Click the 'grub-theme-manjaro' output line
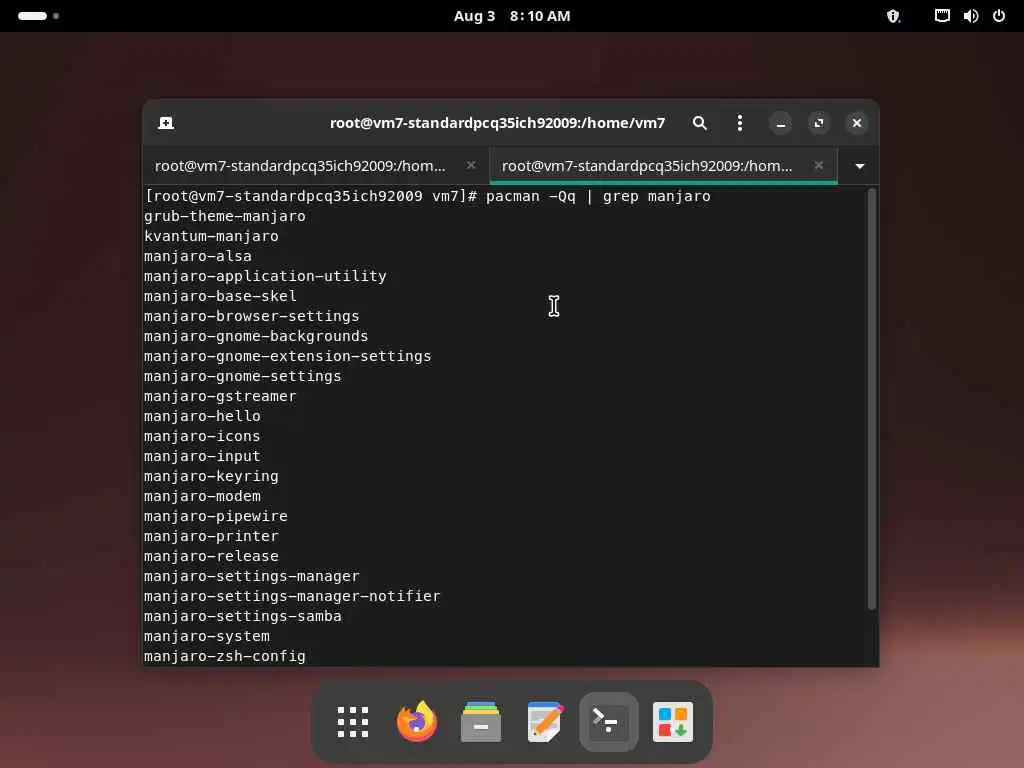The width and height of the screenshot is (1024, 768). (x=225, y=216)
